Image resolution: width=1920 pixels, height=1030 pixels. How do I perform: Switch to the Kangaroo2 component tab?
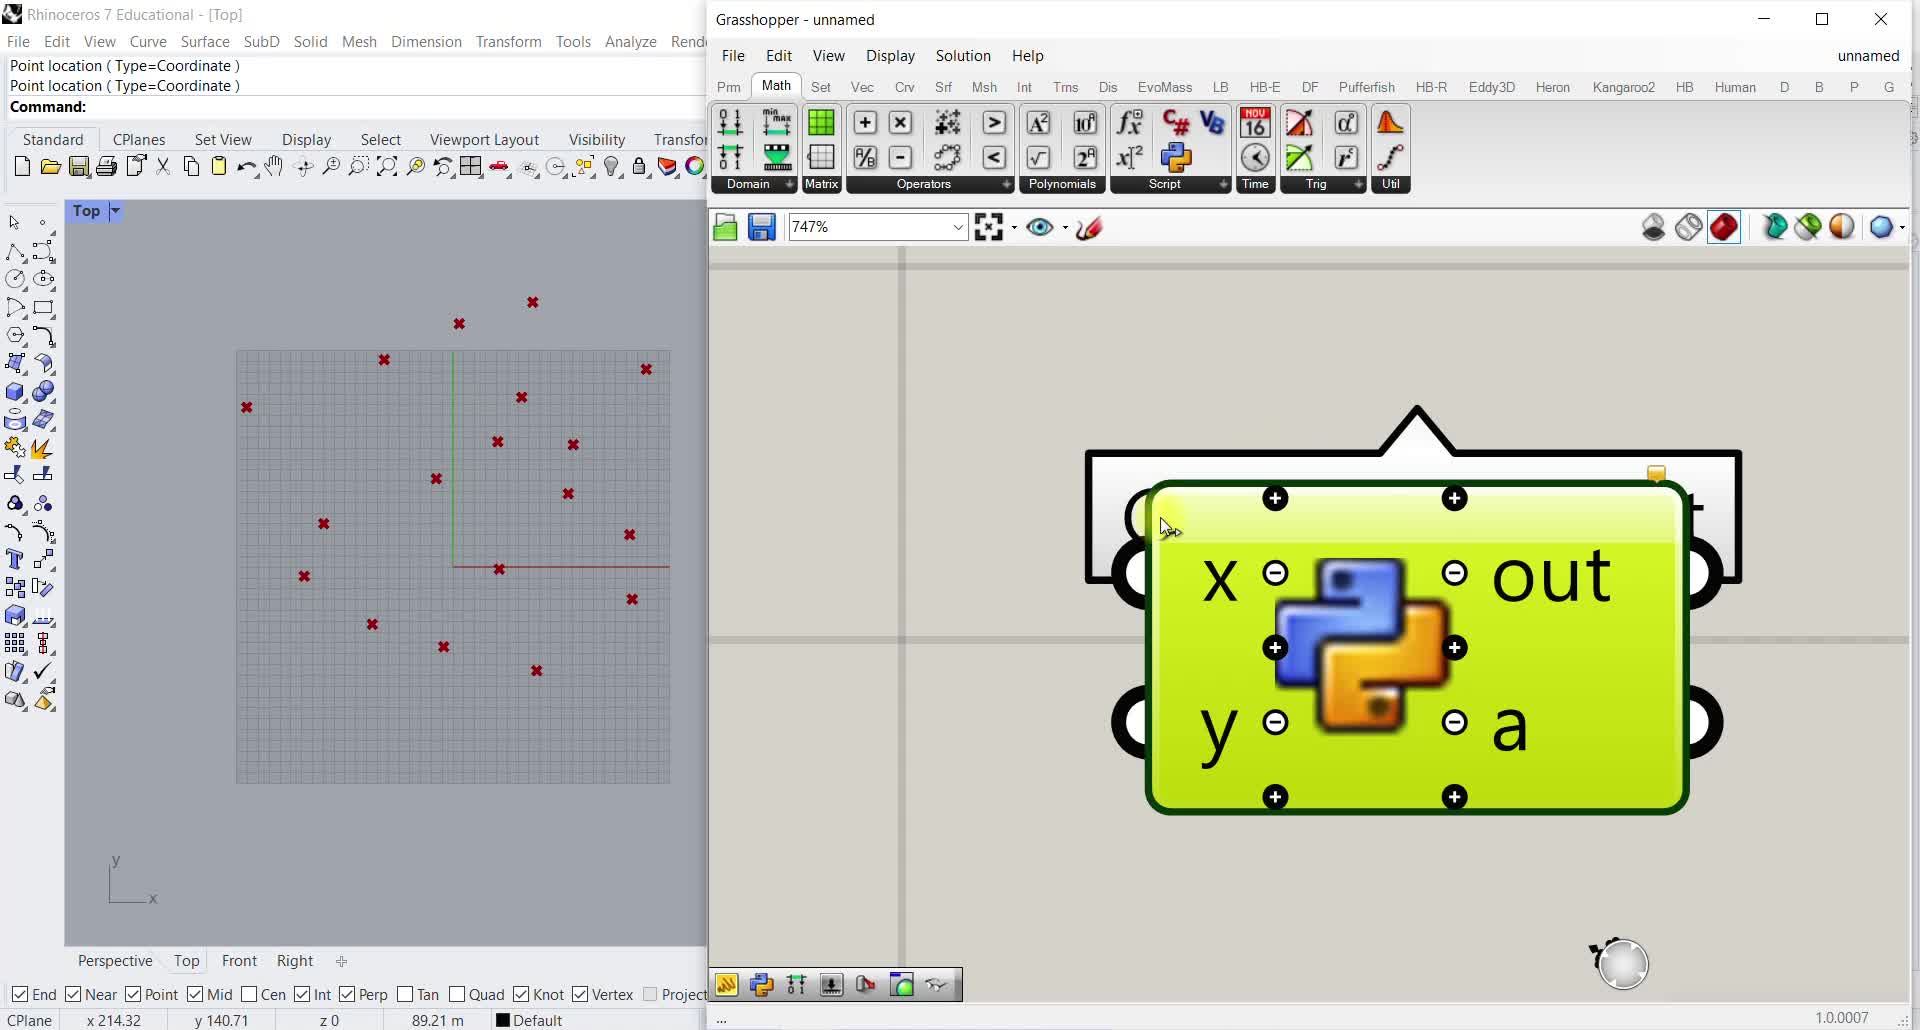point(1623,87)
